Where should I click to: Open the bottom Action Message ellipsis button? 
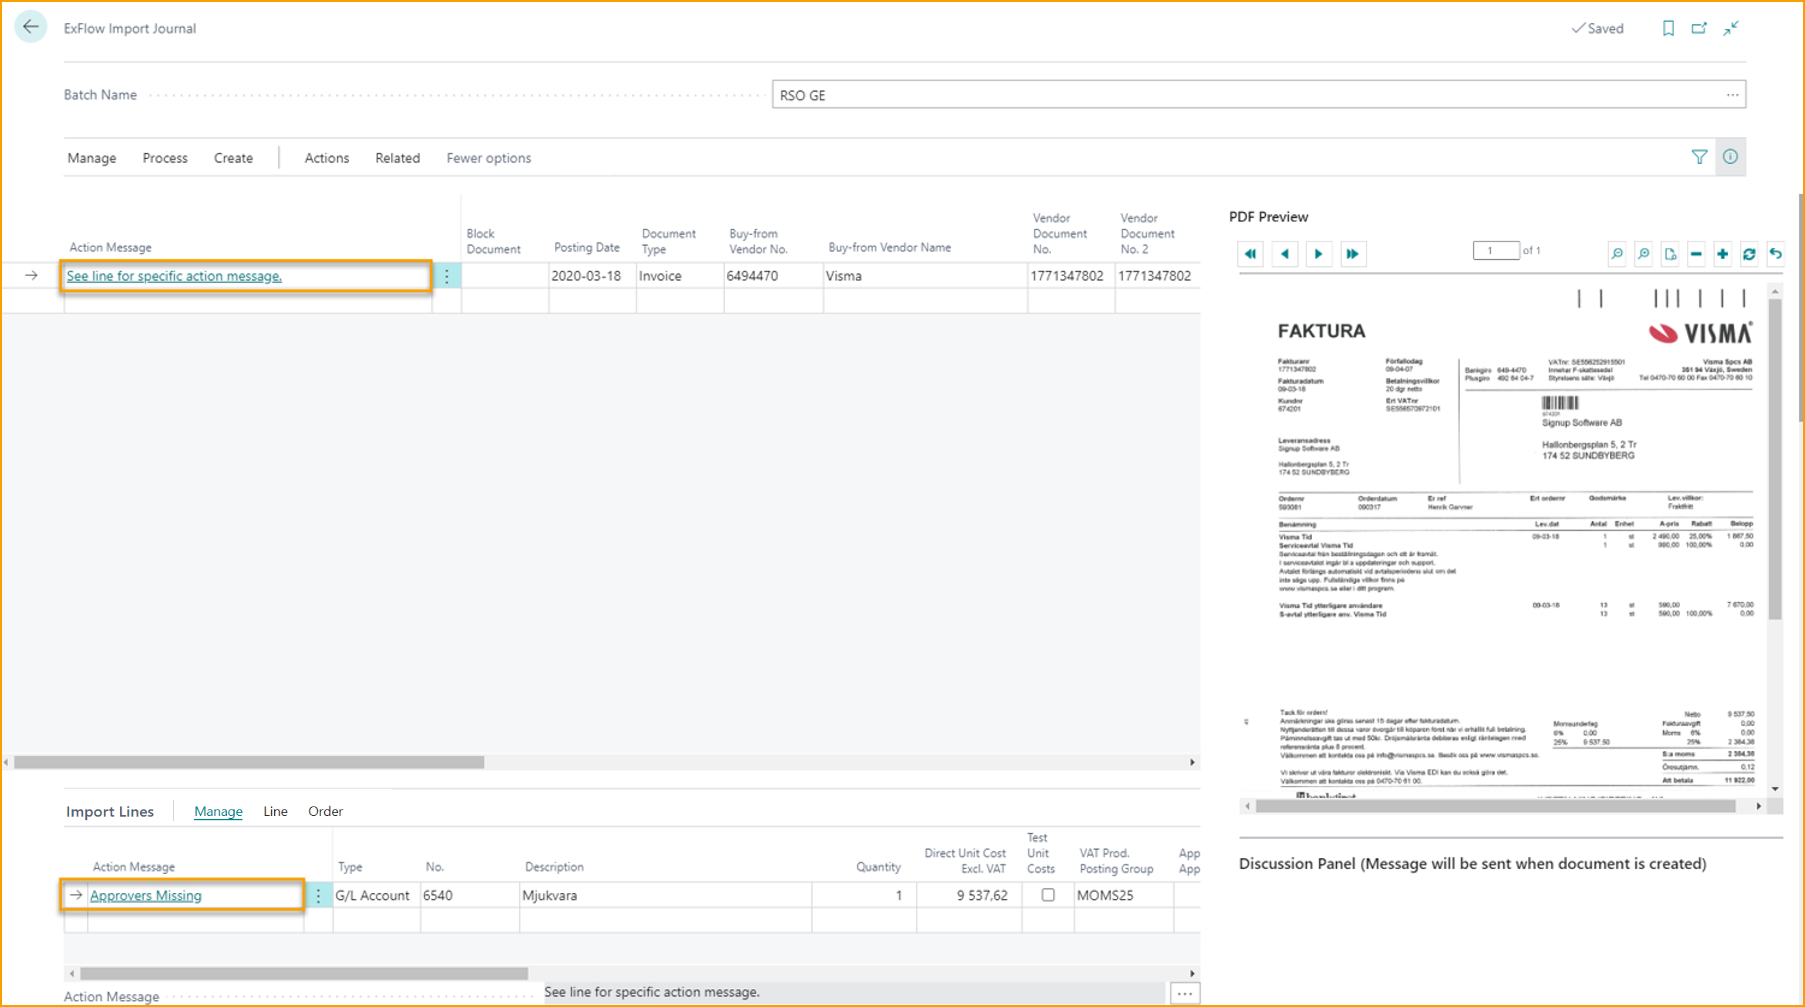(1184, 993)
